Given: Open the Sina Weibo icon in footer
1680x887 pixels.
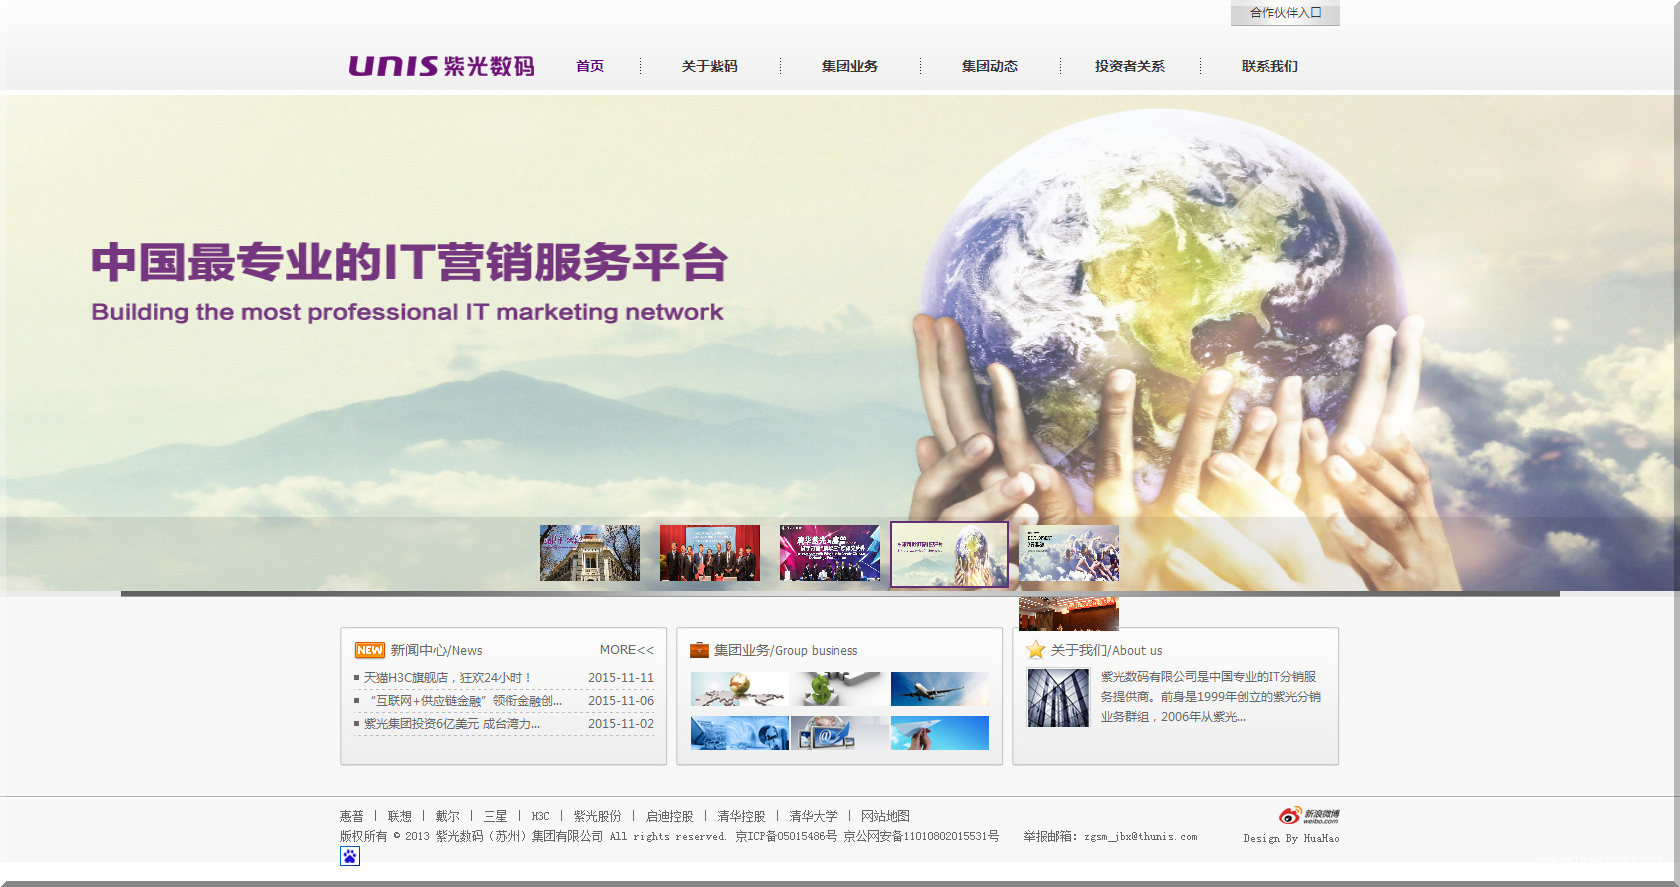Looking at the screenshot, I should click(x=1308, y=816).
